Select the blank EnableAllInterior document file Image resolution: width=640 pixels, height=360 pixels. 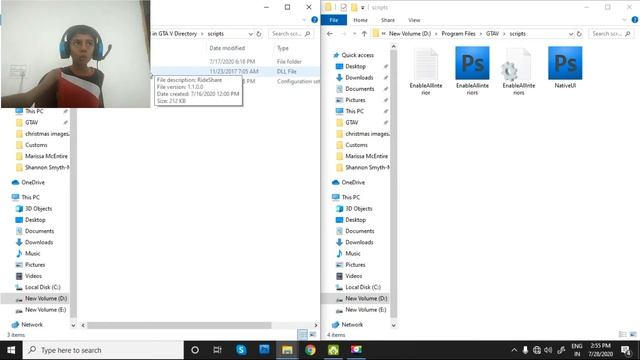pos(426,71)
